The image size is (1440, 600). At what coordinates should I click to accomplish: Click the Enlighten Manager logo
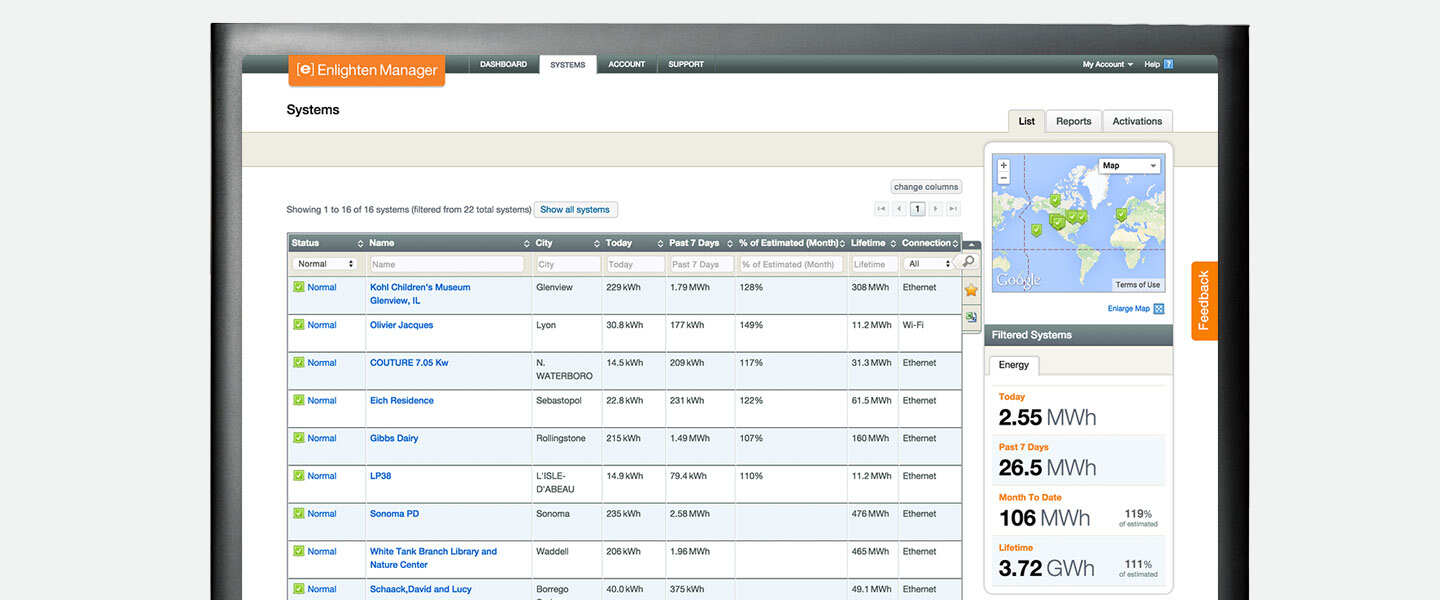[366, 70]
